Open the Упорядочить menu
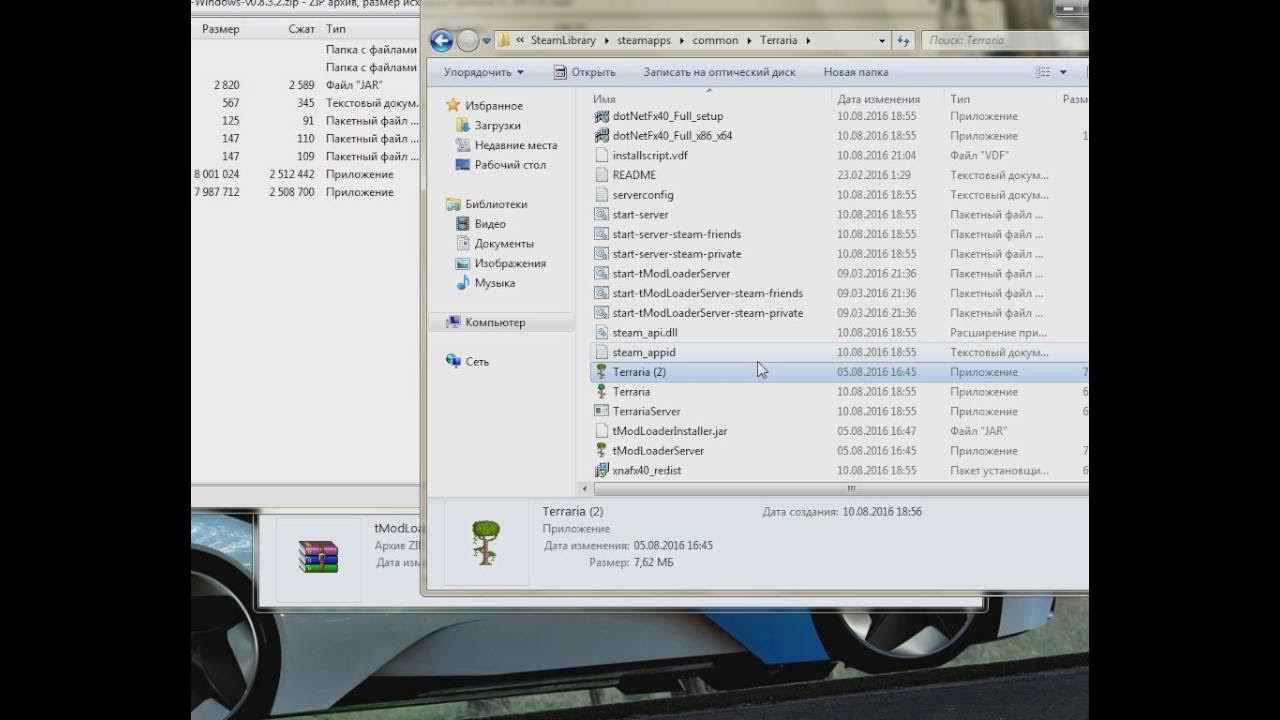Viewport: 1280px width, 720px height. [x=483, y=72]
